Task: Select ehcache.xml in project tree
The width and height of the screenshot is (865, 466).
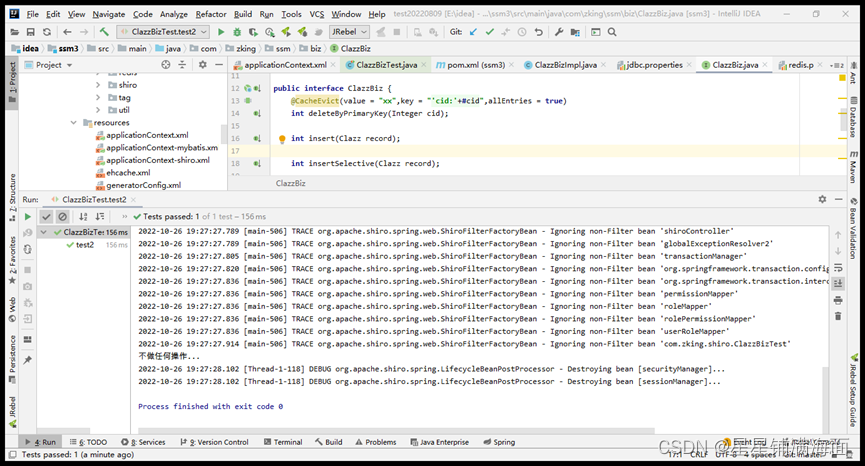Action: tap(123, 173)
